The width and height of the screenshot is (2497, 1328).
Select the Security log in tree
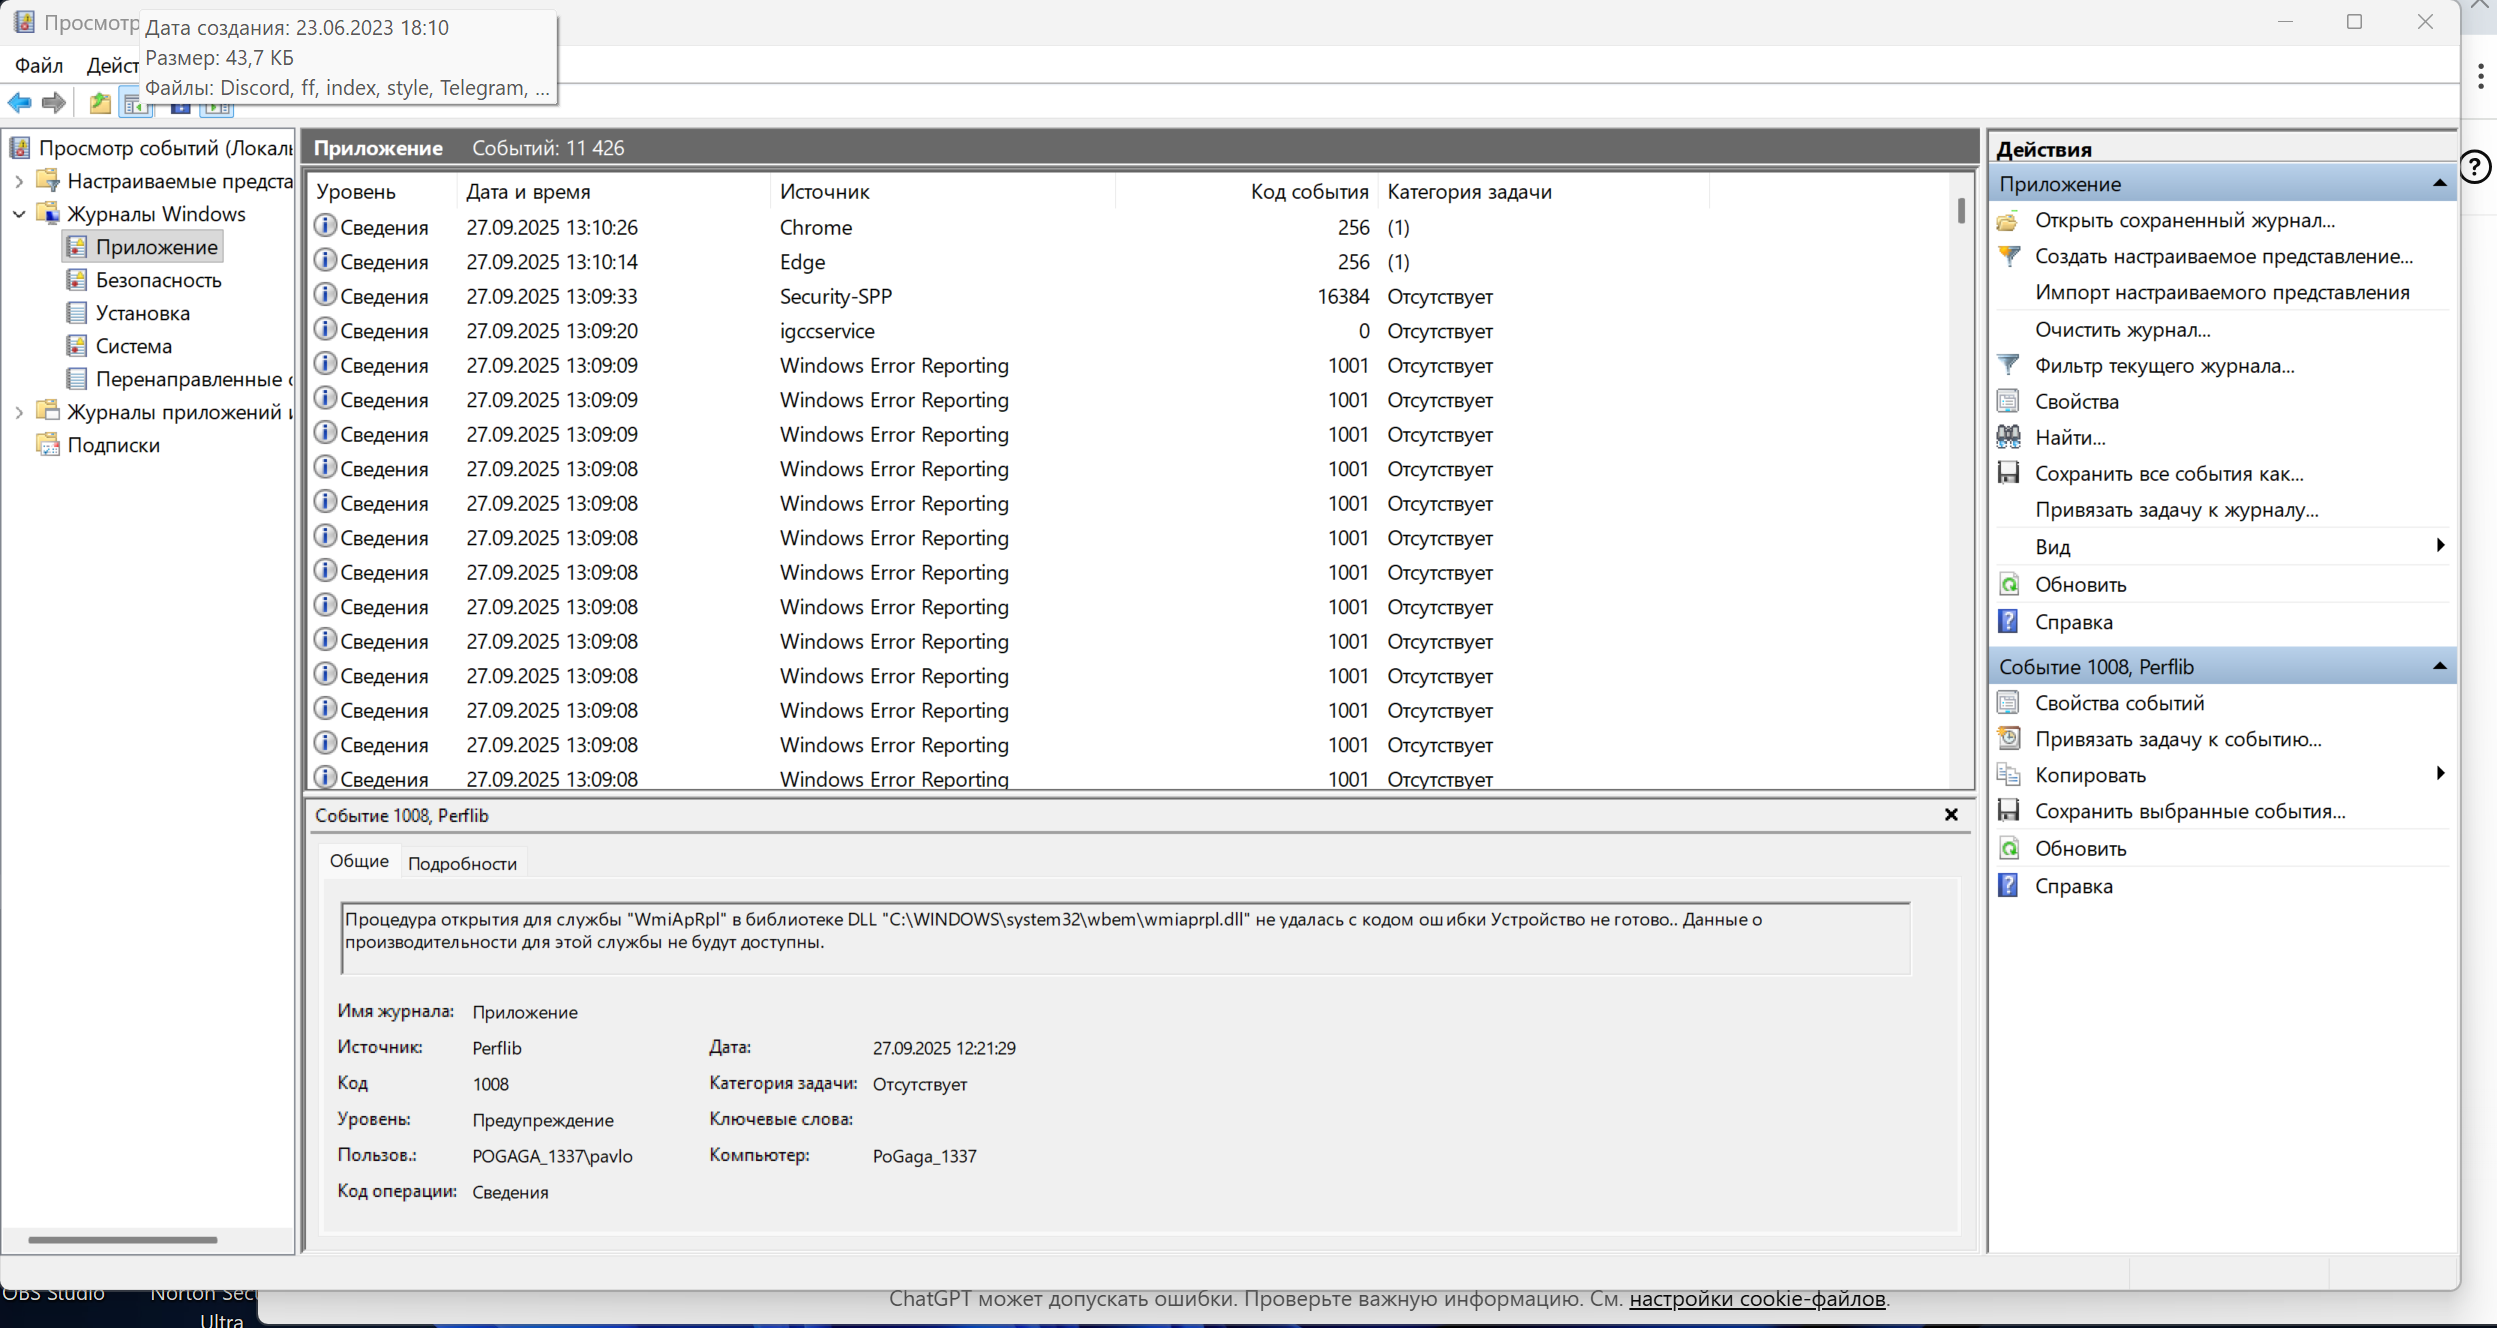pos(158,280)
